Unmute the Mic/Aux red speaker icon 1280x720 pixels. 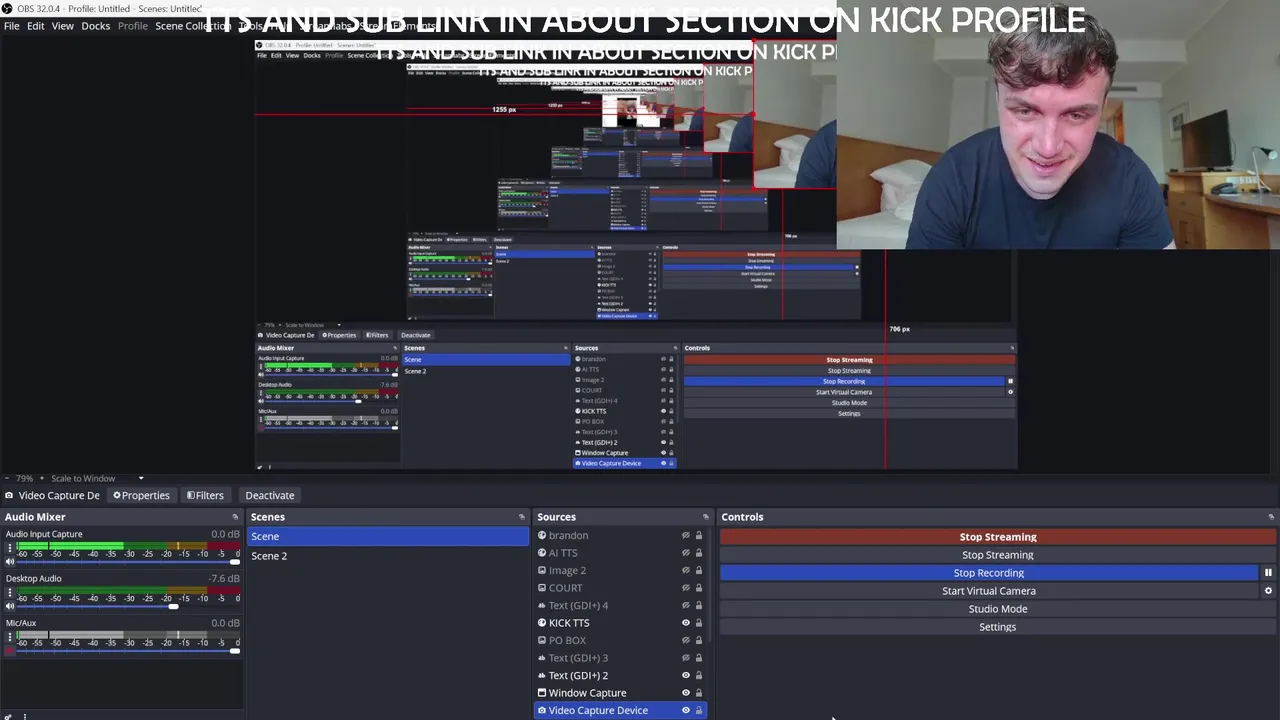click(x=10, y=651)
